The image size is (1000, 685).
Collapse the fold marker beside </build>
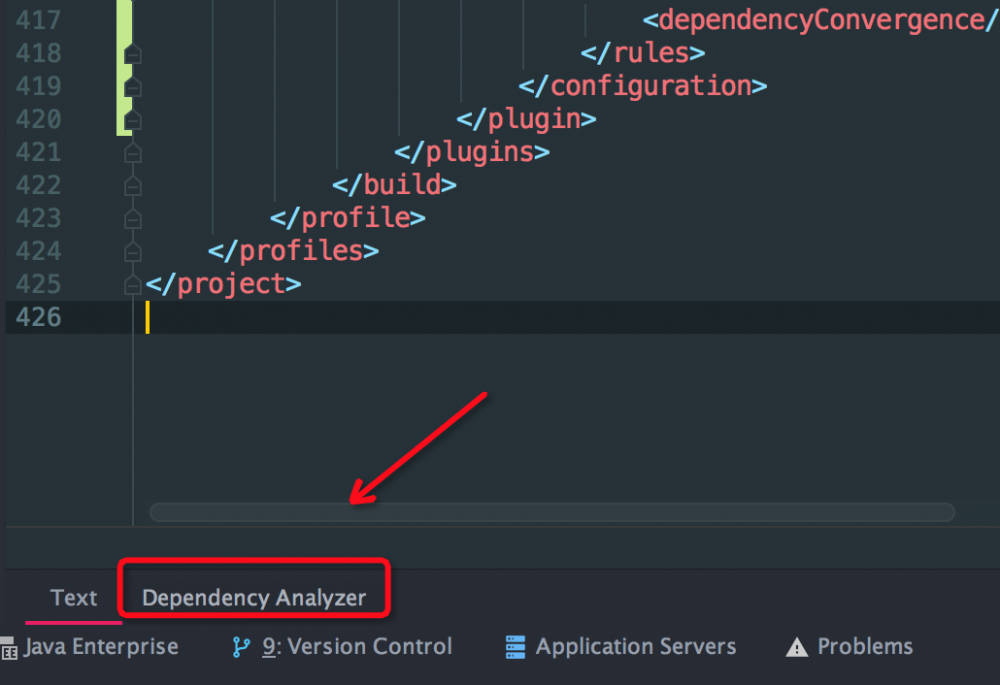(132, 186)
